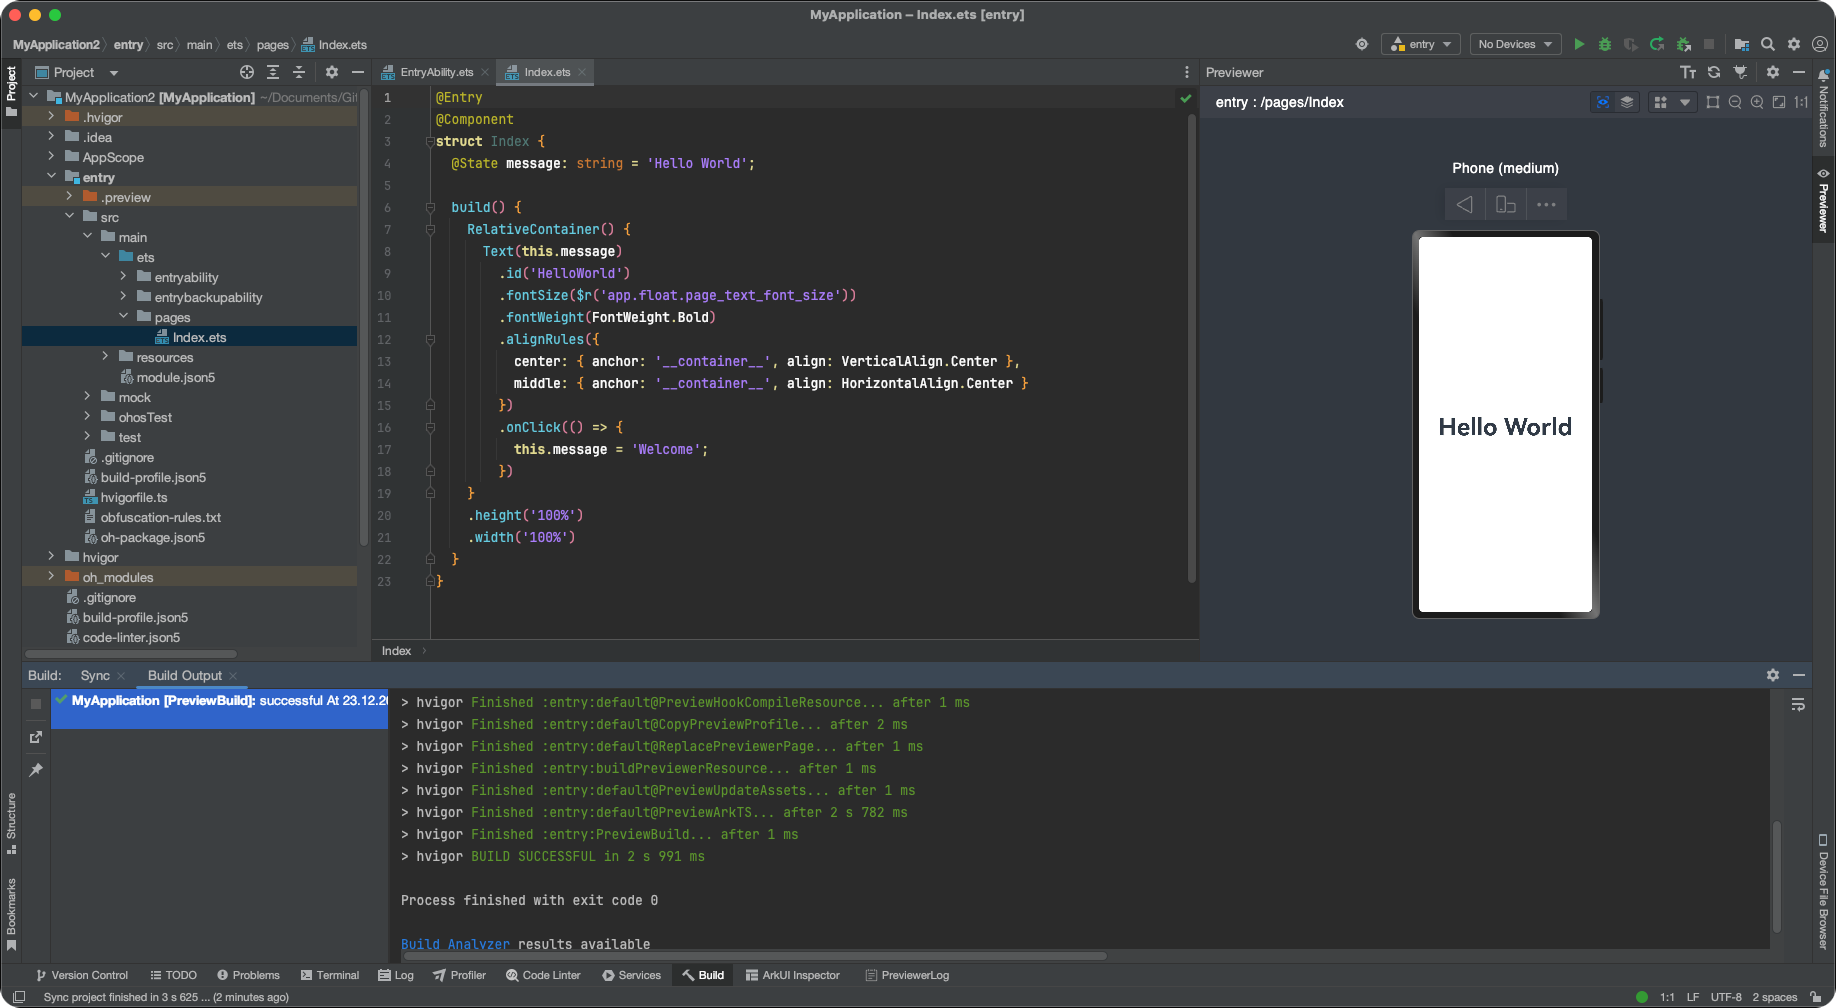Open the Version Control tool window
Image resolution: width=1836 pixels, height=1008 pixels.
click(x=82, y=975)
